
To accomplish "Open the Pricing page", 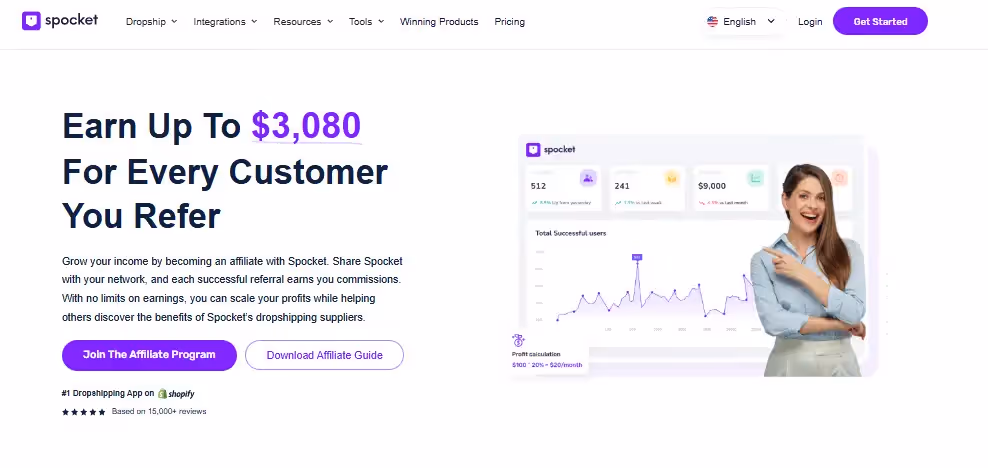I will click(510, 21).
